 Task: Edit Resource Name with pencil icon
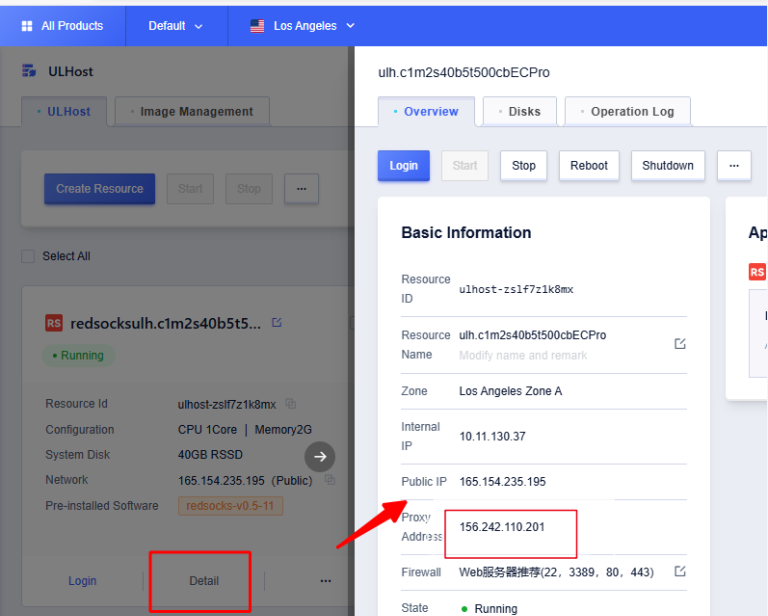[680, 344]
